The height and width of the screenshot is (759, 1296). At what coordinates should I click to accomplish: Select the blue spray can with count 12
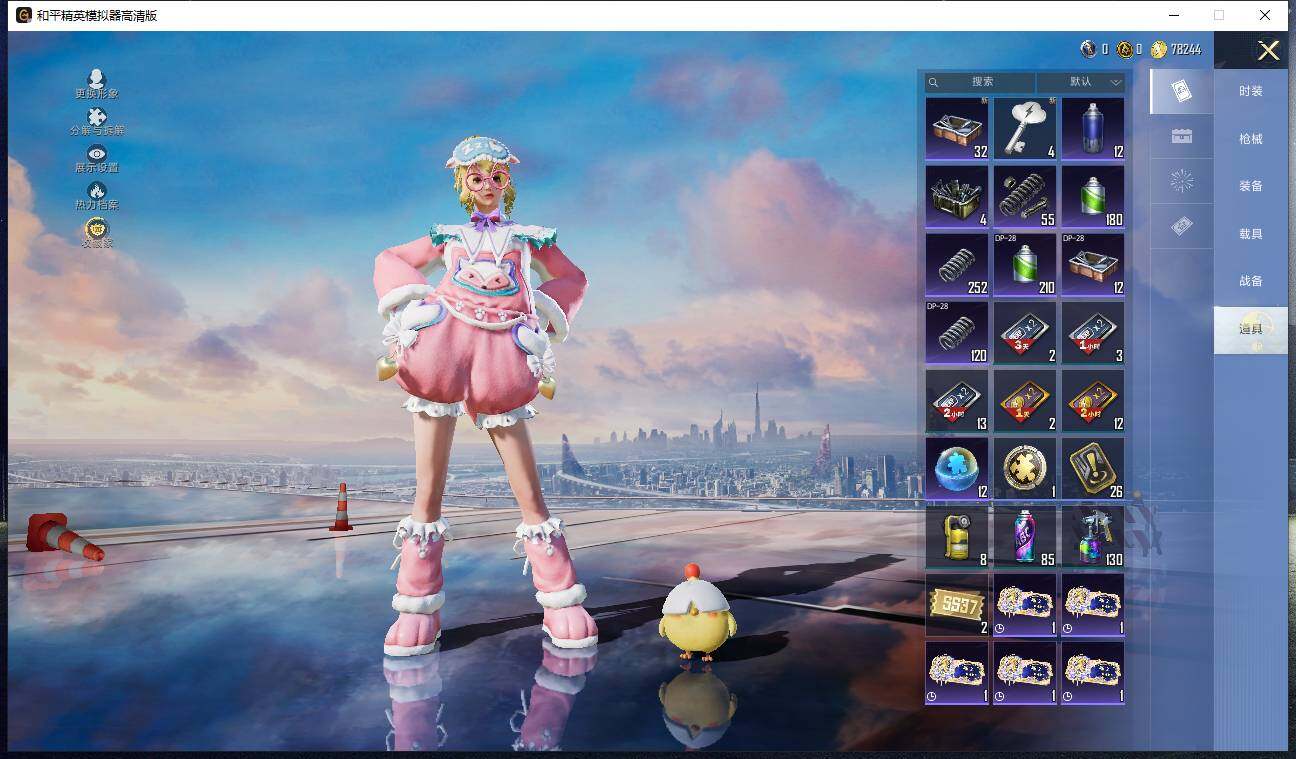point(1093,129)
